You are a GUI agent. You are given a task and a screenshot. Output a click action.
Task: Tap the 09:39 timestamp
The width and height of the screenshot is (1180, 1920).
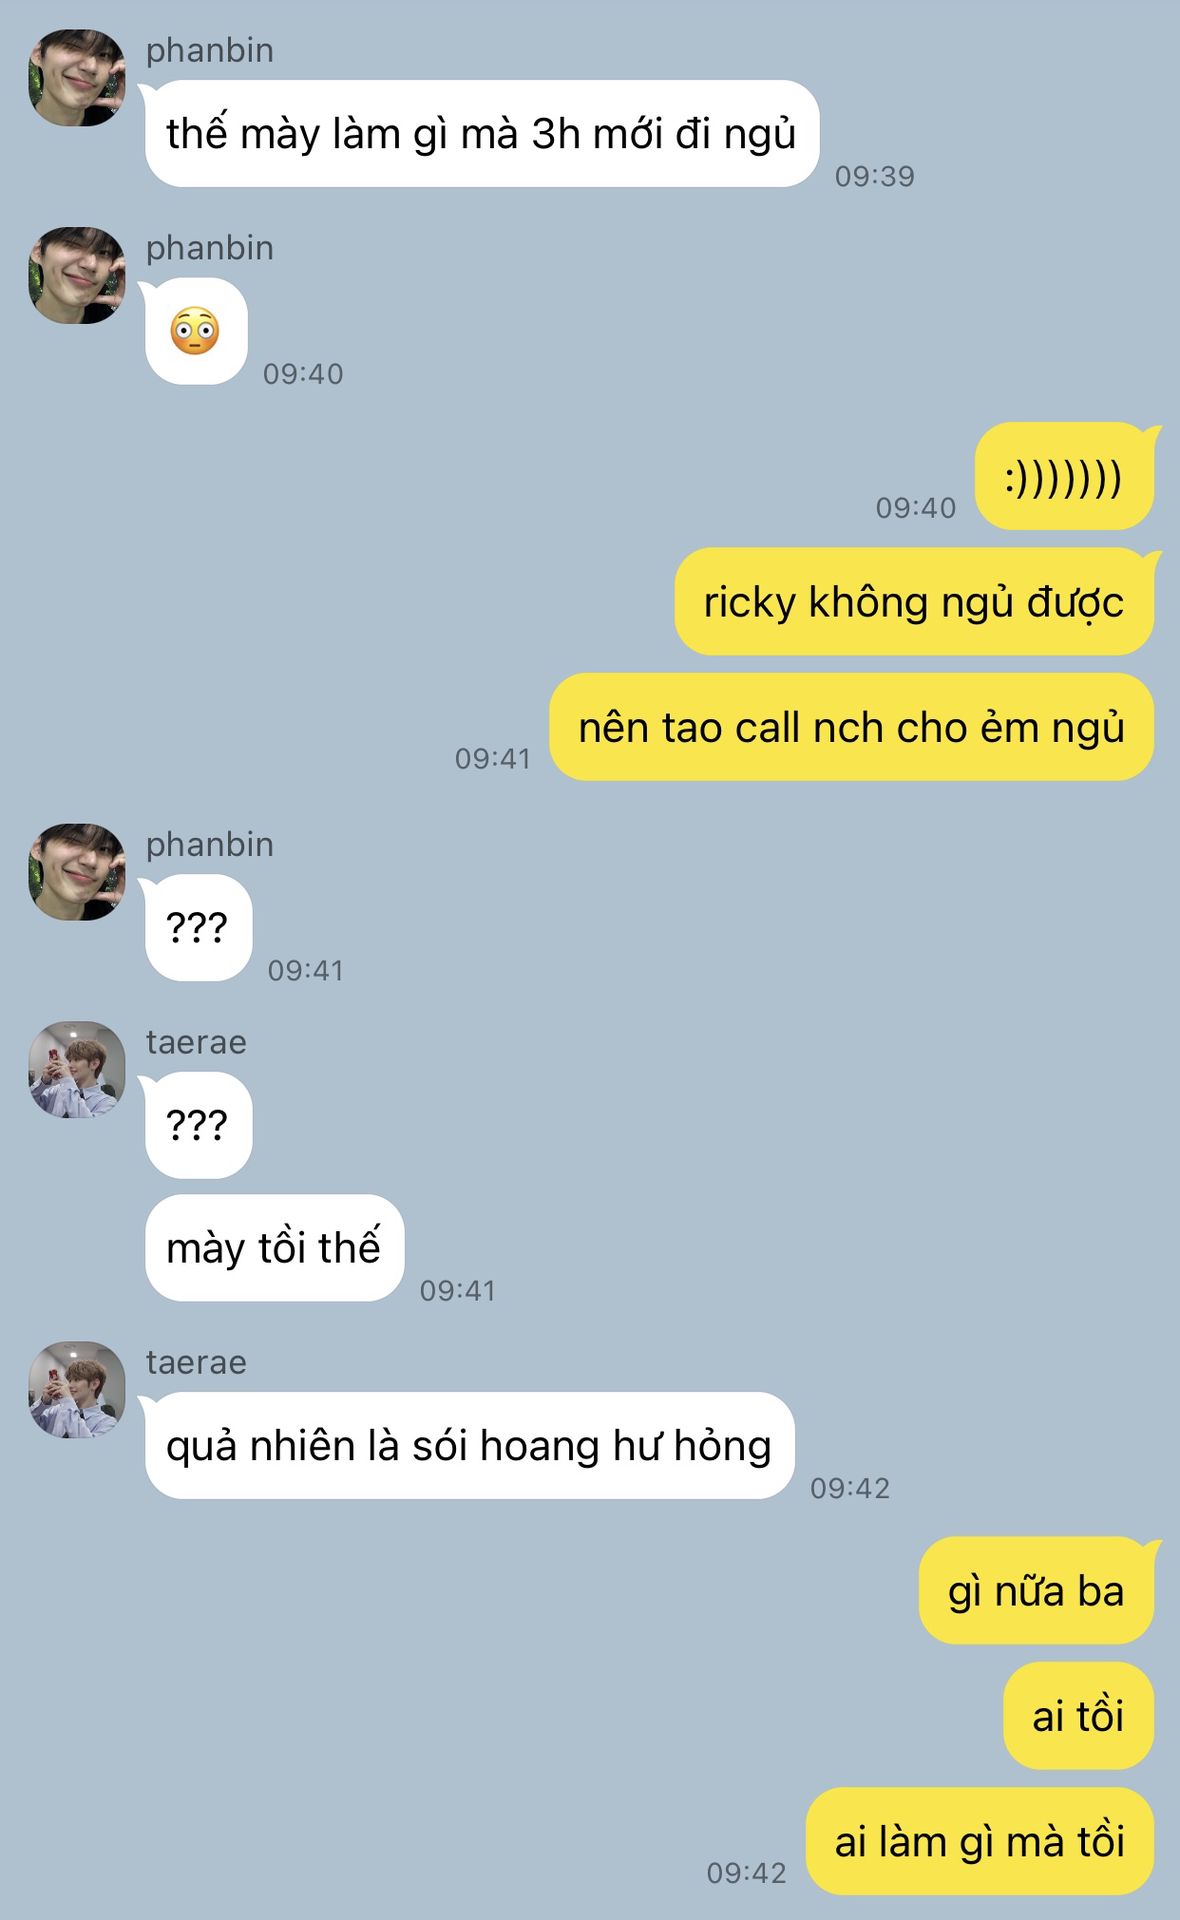click(x=875, y=176)
